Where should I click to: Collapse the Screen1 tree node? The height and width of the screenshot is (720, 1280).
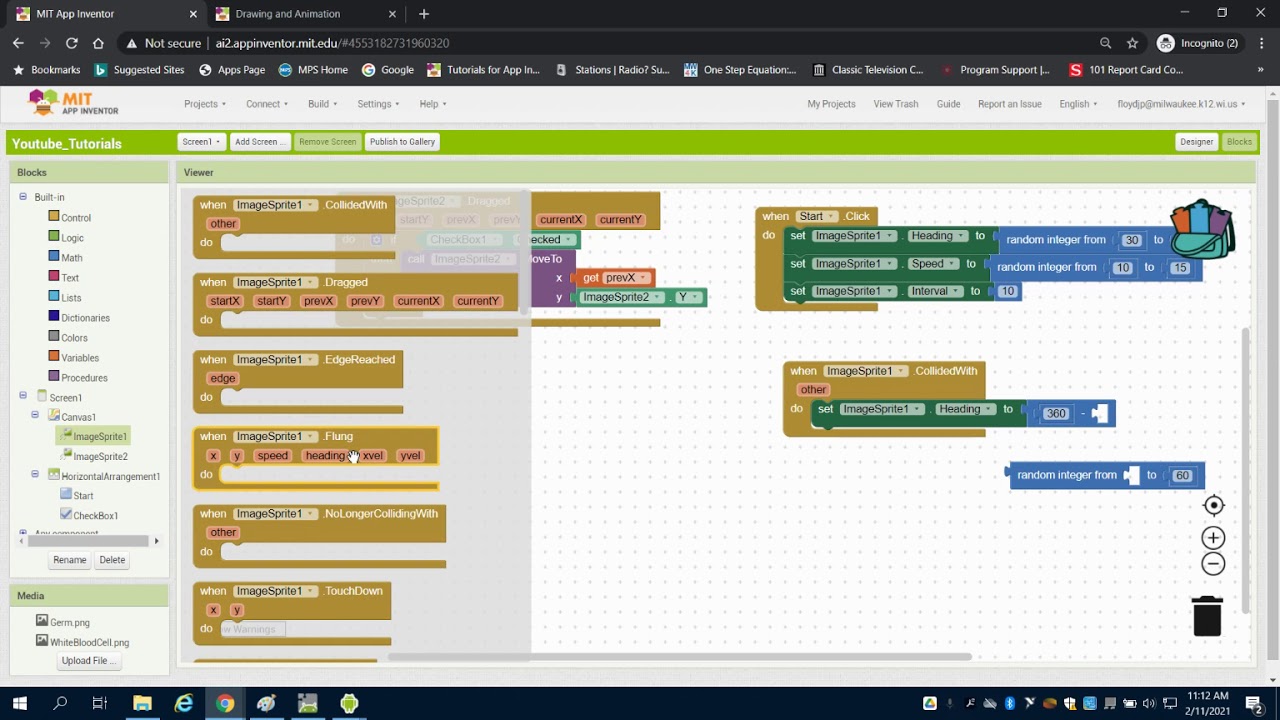coord(23,396)
